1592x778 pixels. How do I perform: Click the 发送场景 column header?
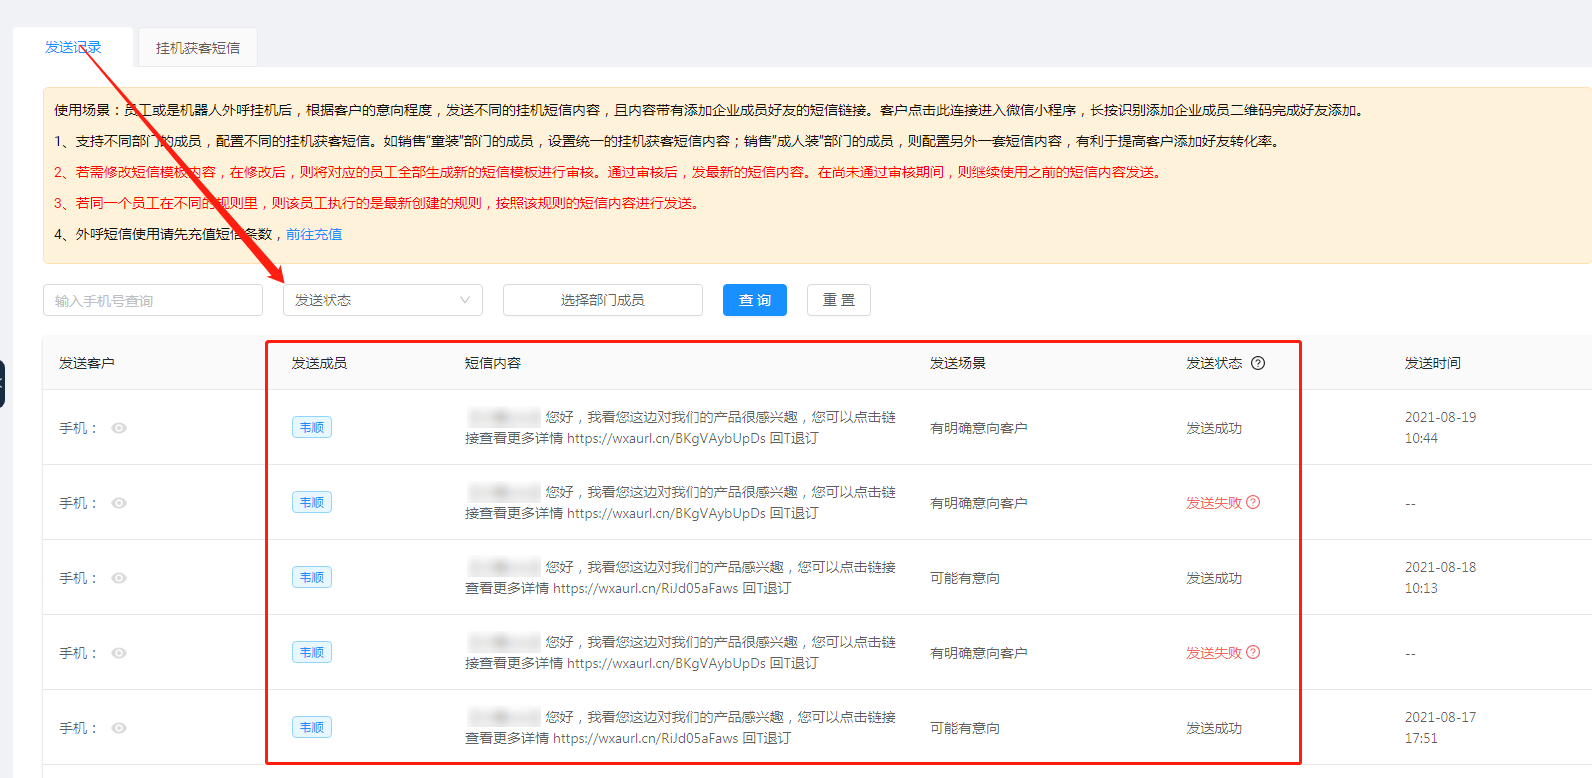tap(958, 363)
